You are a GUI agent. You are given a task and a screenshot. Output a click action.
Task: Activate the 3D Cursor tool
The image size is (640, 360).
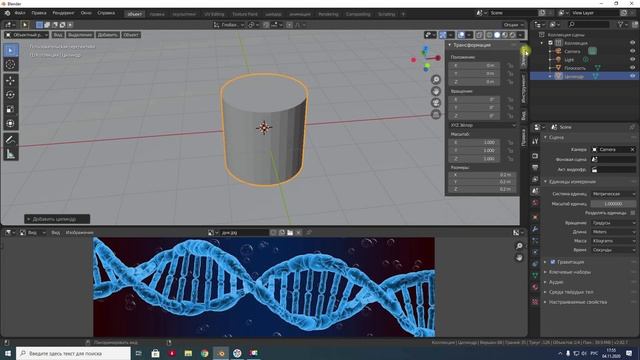click(x=11, y=64)
